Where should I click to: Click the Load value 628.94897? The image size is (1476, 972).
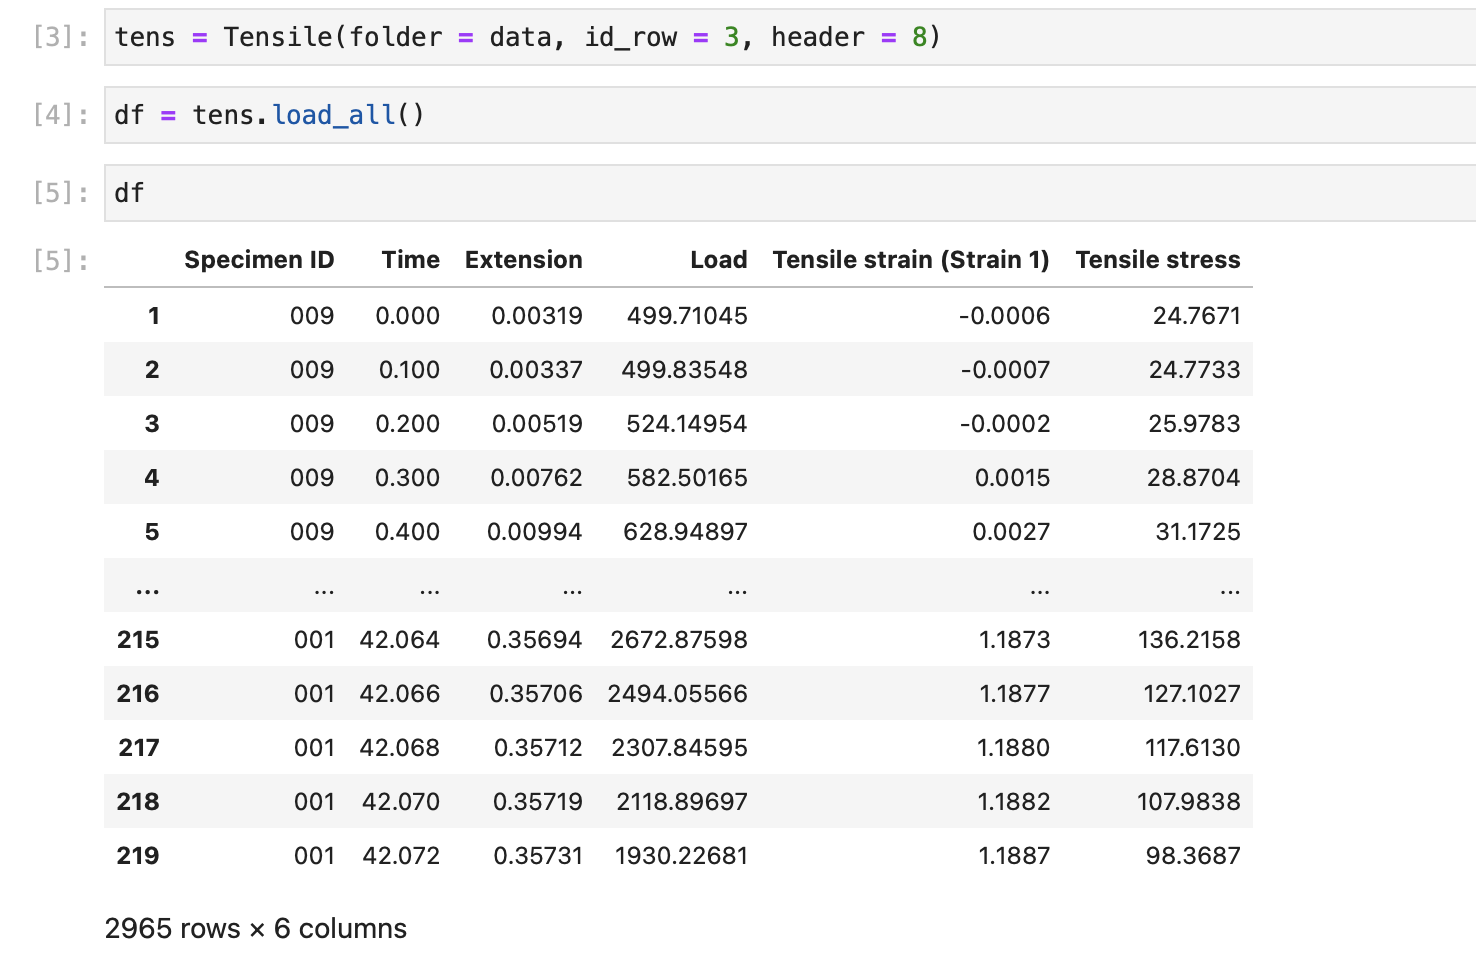click(x=685, y=532)
